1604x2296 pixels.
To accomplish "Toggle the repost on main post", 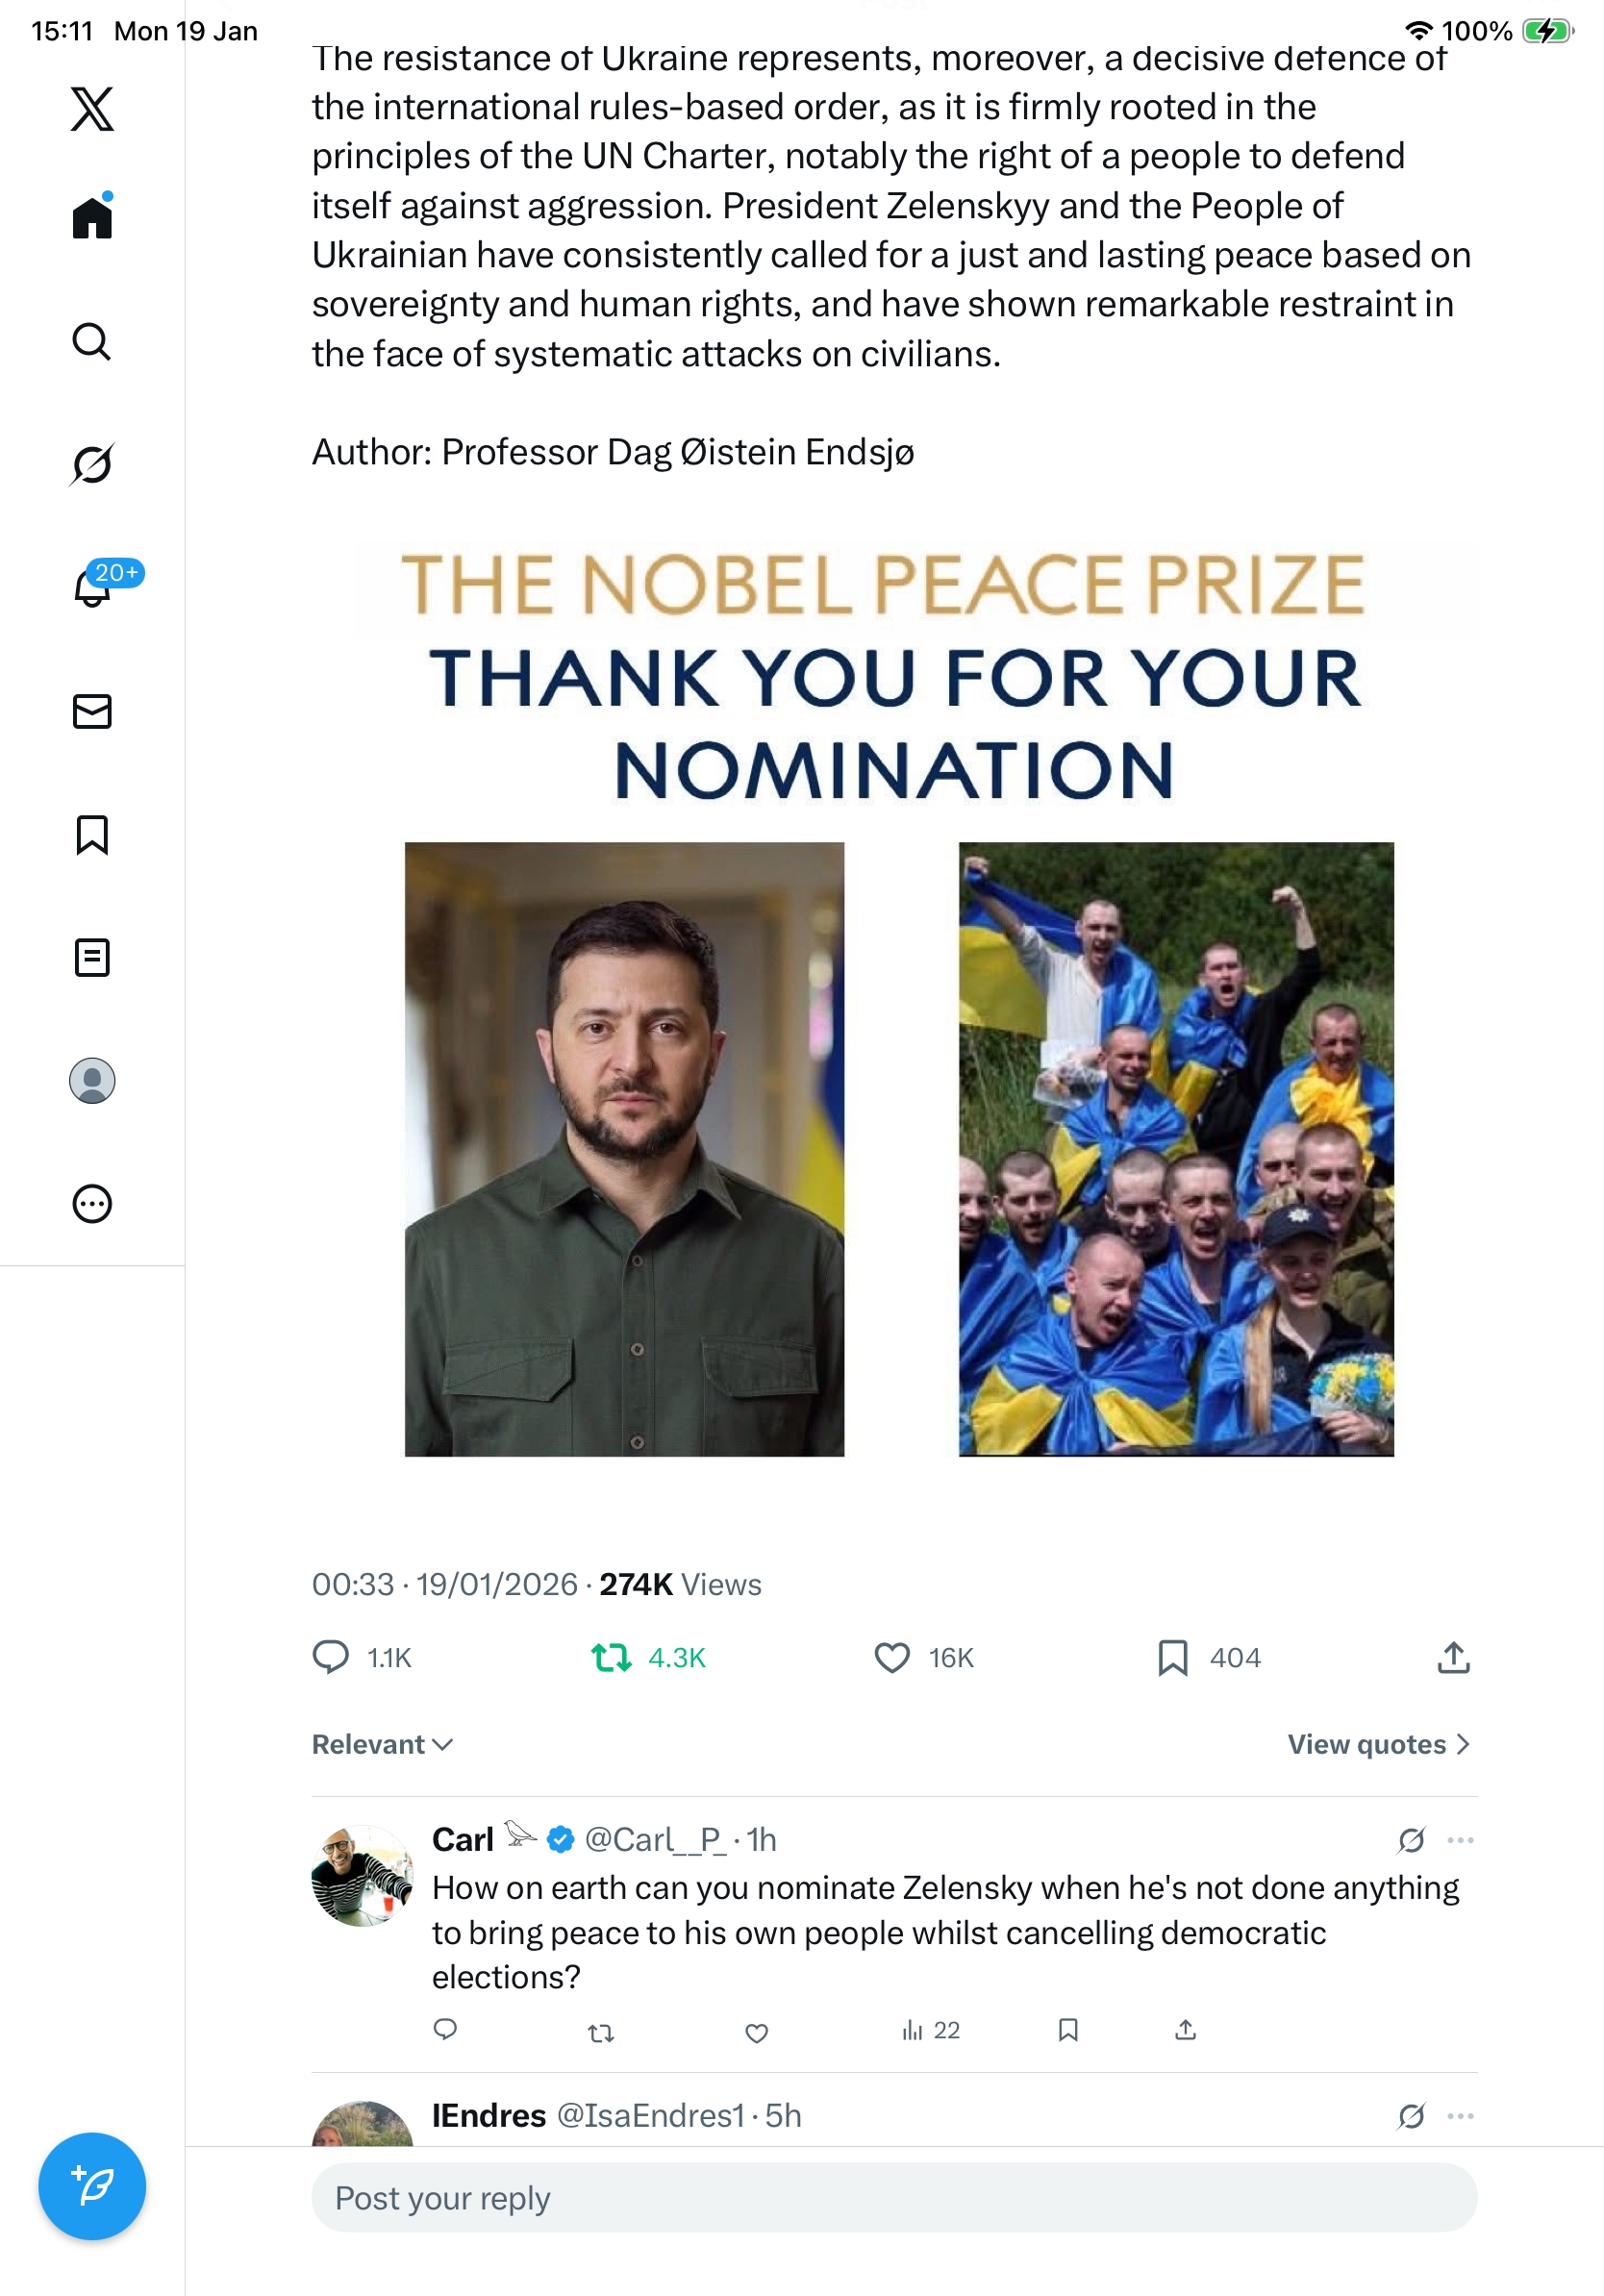I will coord(611,1658).
